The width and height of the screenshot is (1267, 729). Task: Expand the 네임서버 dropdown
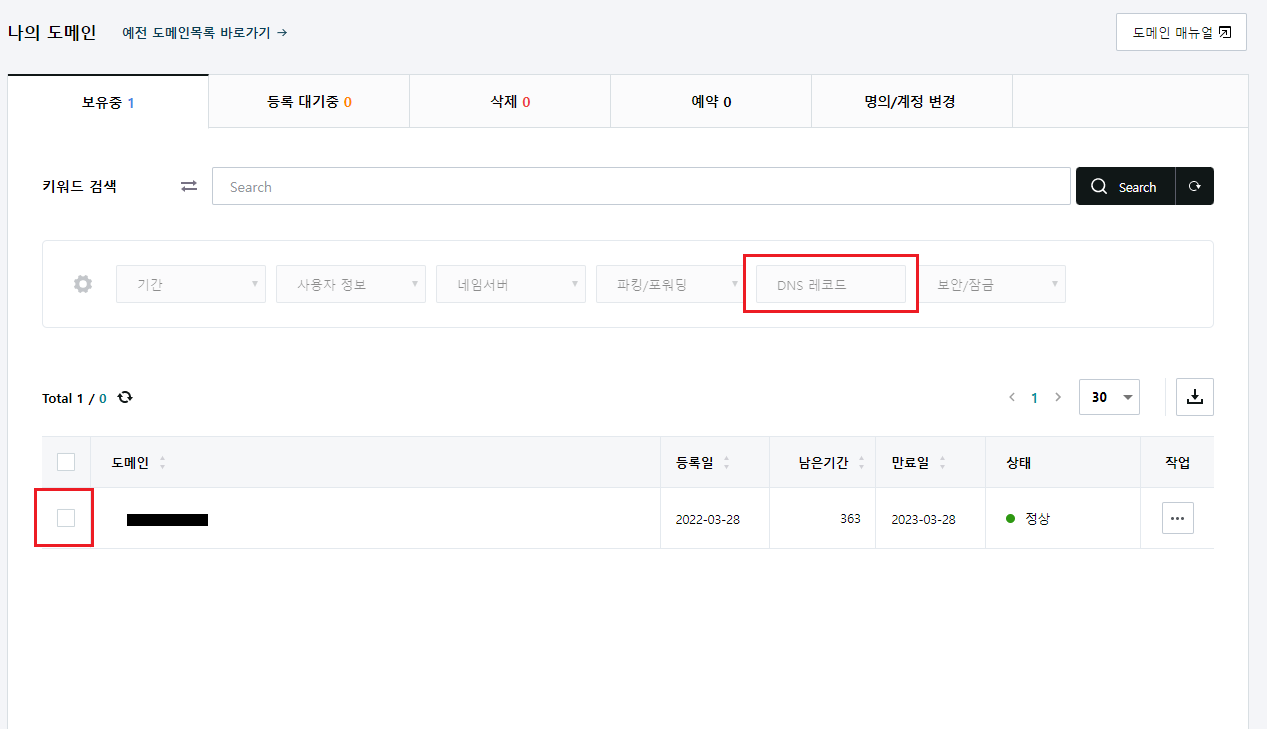[x=511, y=284]
